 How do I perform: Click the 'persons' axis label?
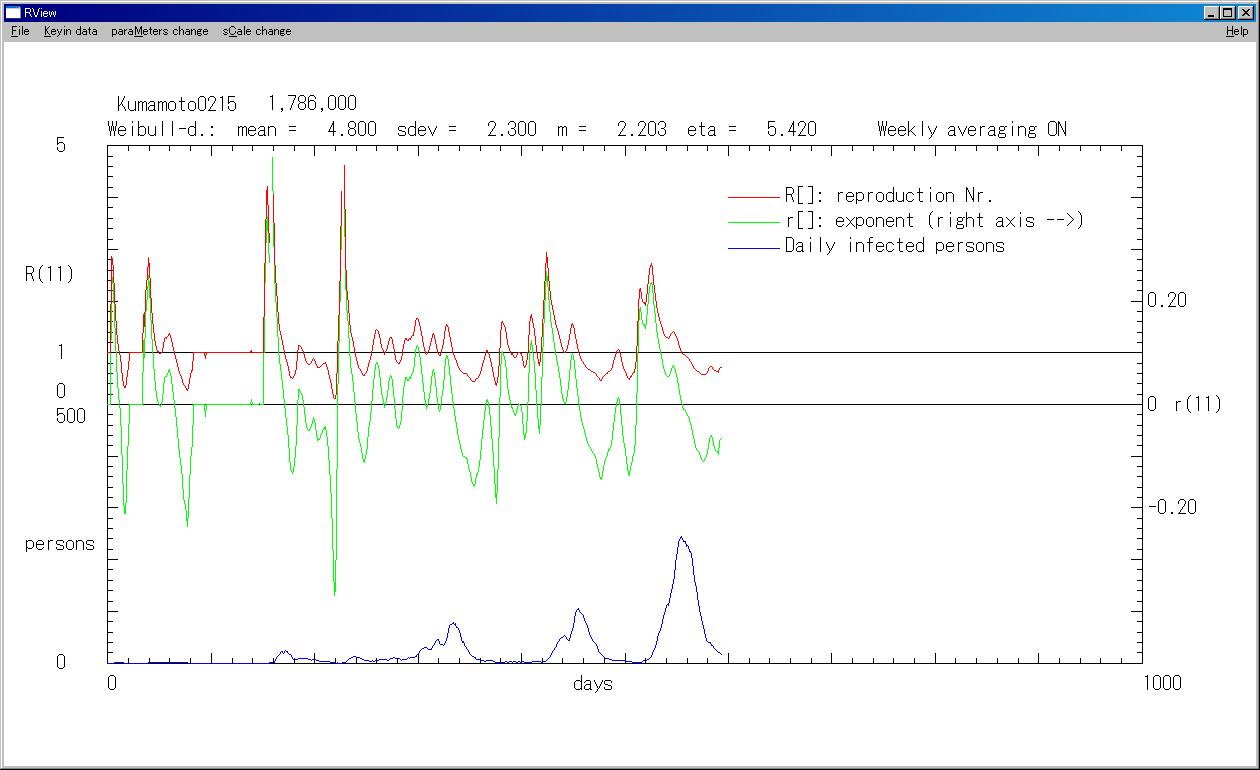(60, 545)
